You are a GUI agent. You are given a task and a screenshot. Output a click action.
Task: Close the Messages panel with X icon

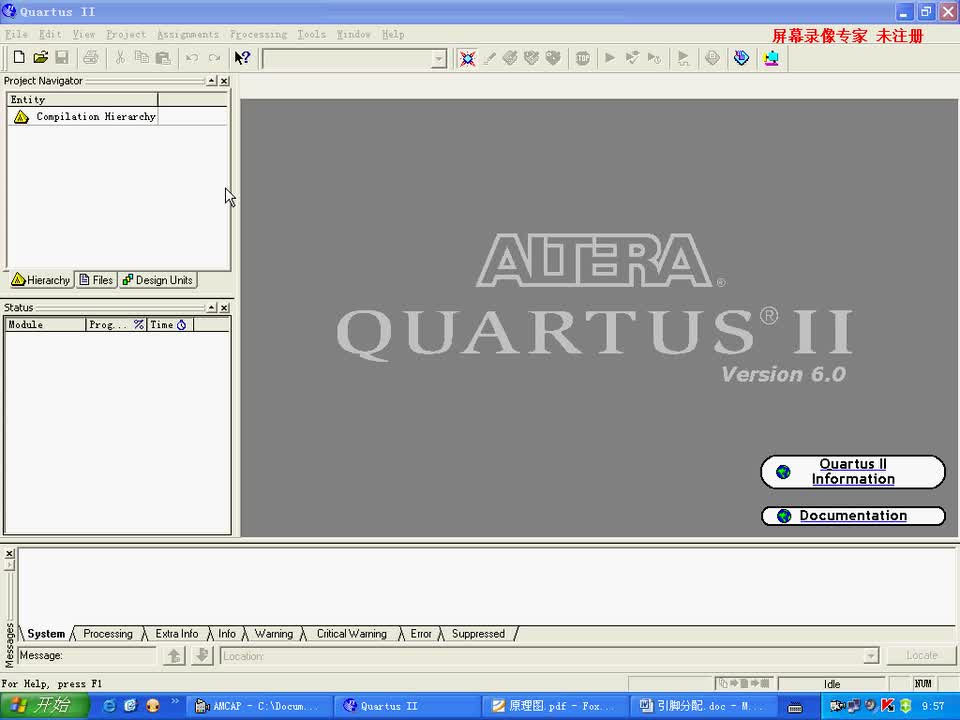[9, 553]
